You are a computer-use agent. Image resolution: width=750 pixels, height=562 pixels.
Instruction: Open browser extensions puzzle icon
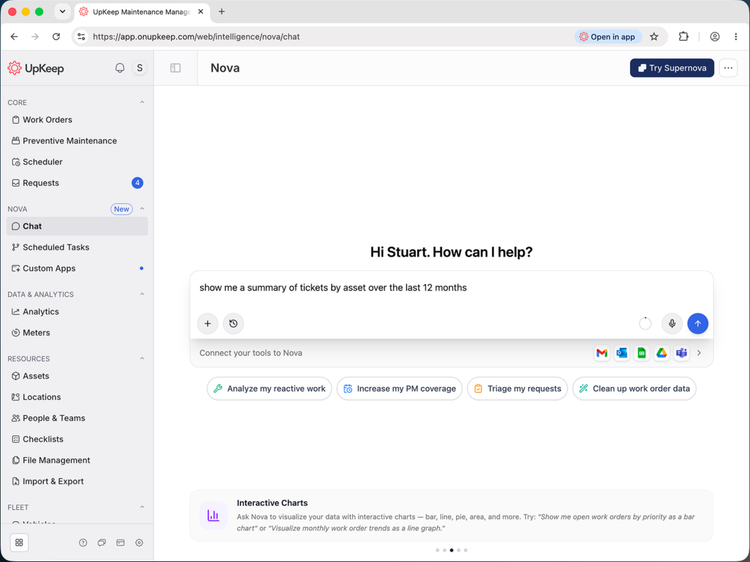[683, 37]
